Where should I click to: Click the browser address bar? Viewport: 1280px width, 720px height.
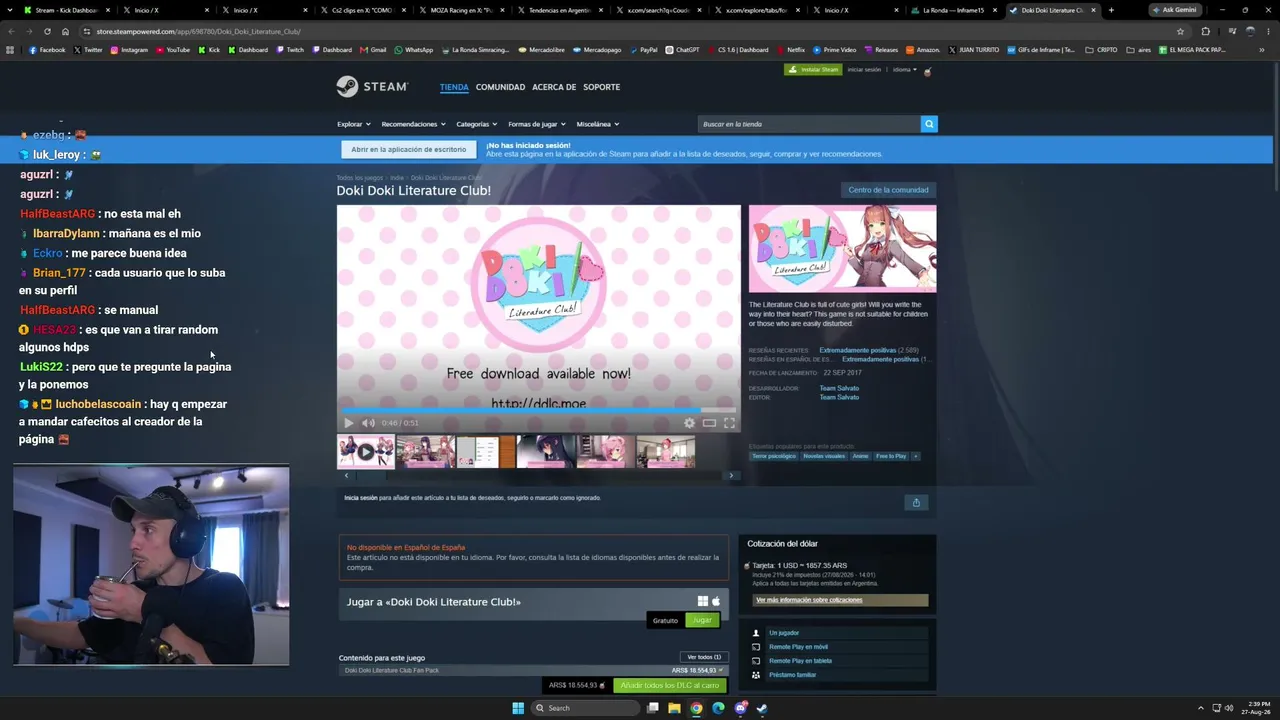(x=630, y=31)
